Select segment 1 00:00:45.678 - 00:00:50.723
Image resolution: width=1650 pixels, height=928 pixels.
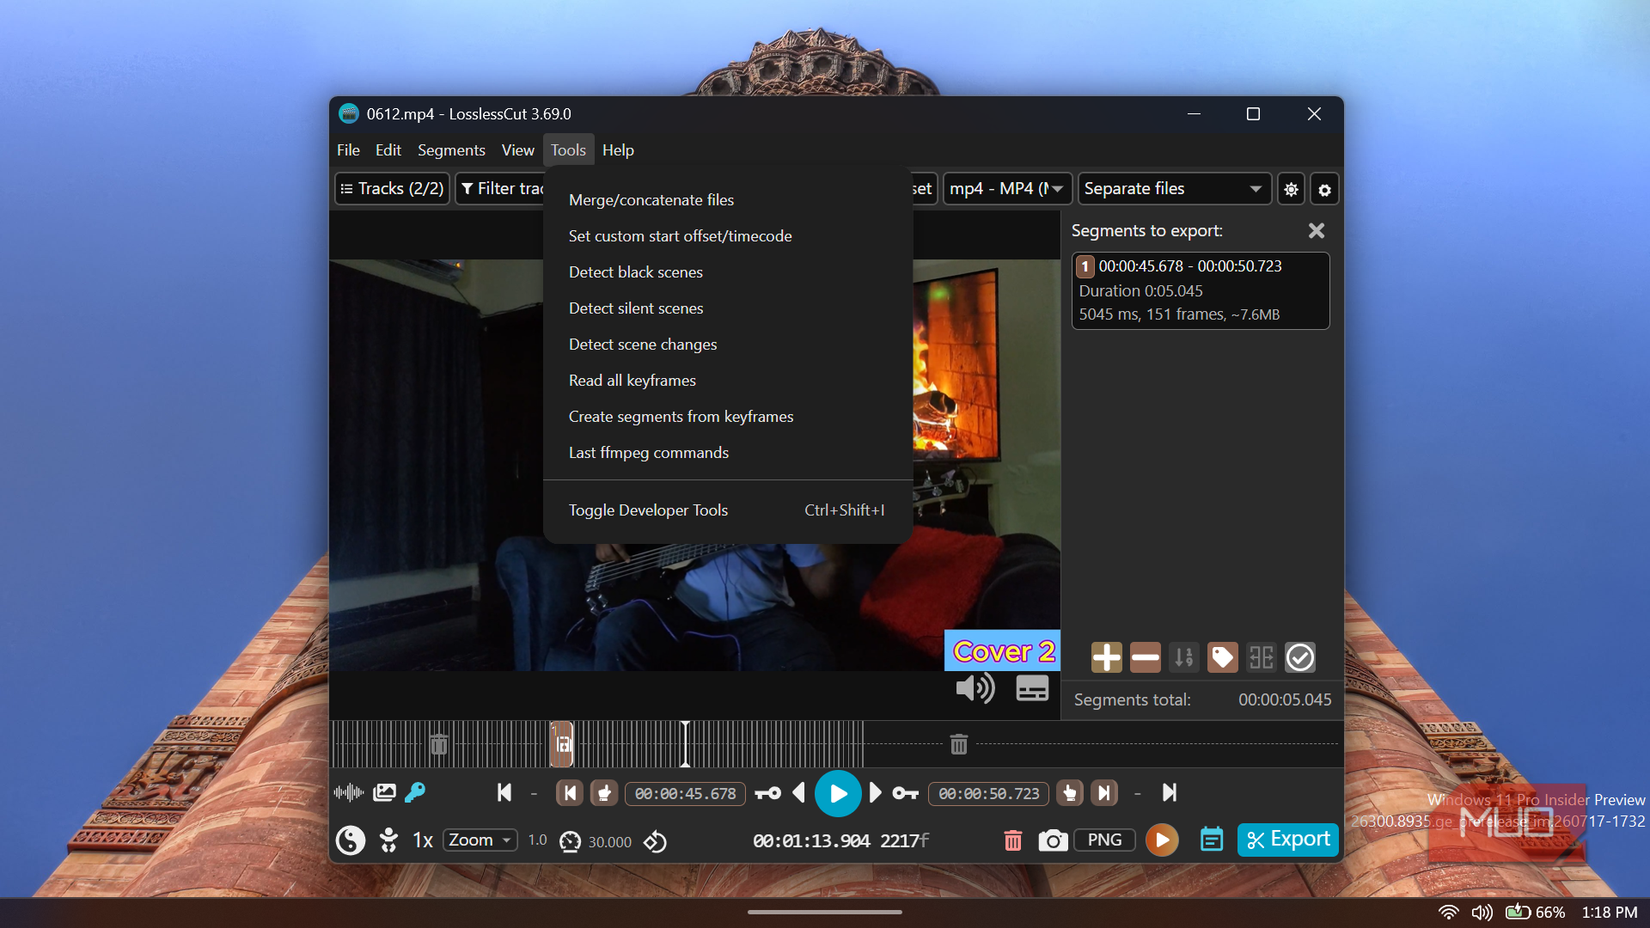point(1201,290)
